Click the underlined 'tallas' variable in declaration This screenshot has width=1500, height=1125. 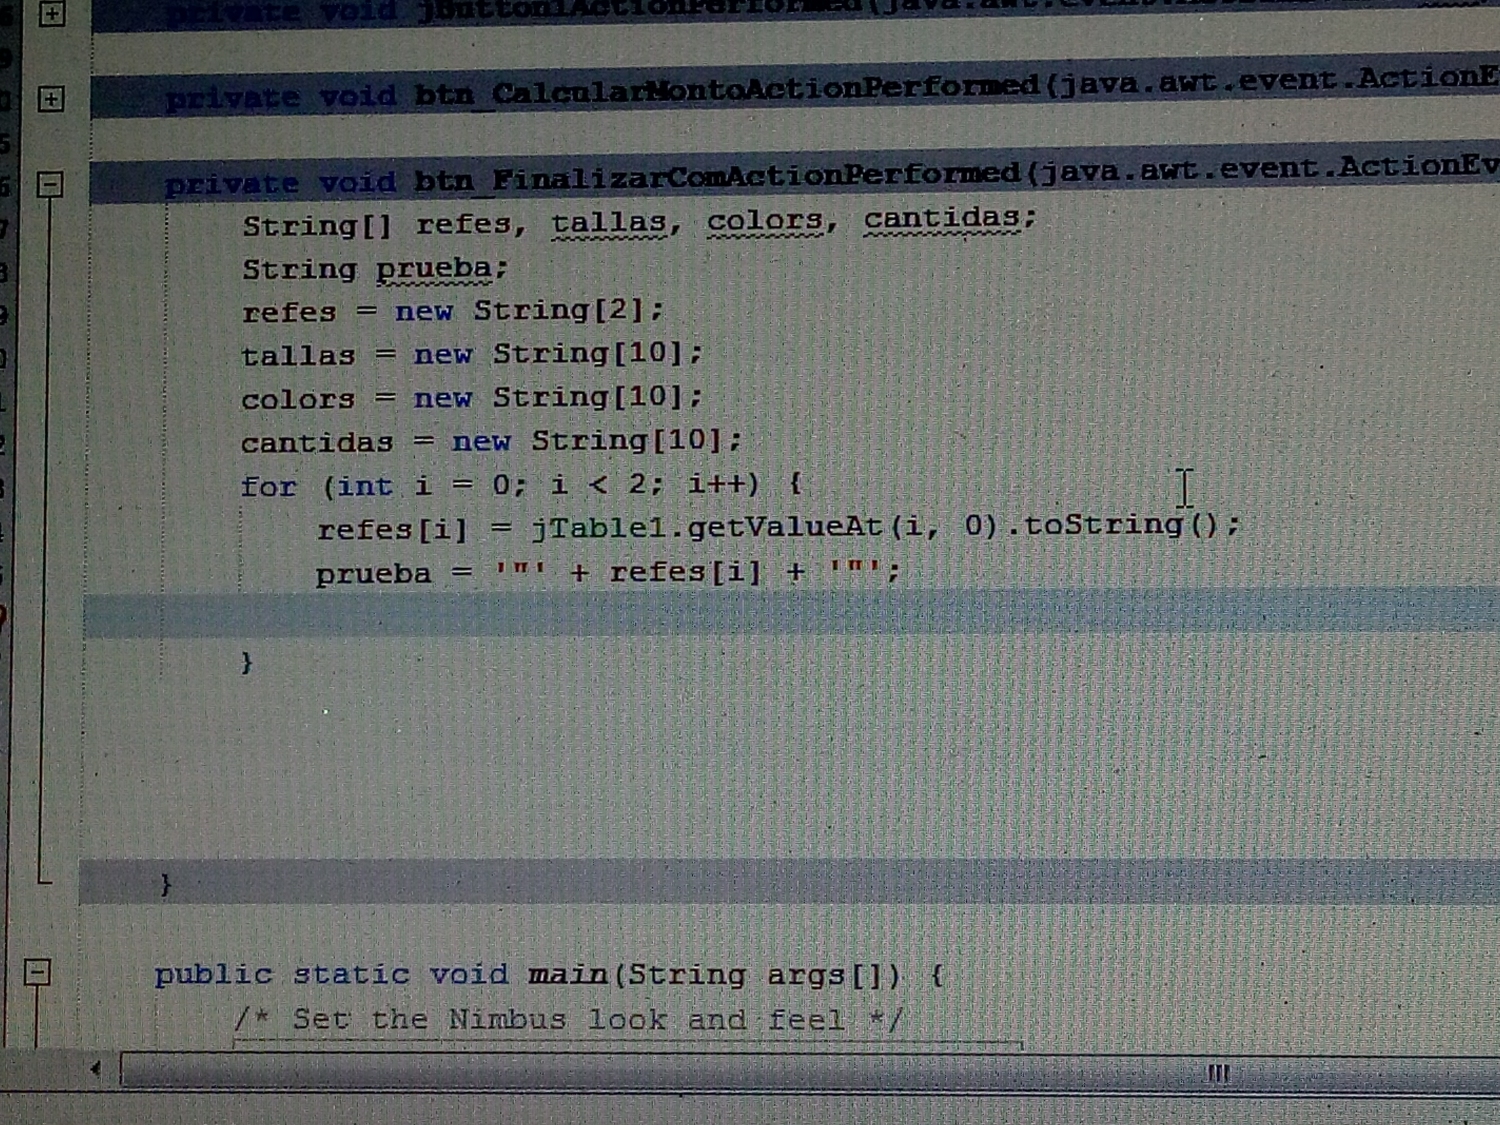click(x=608, y=222)
